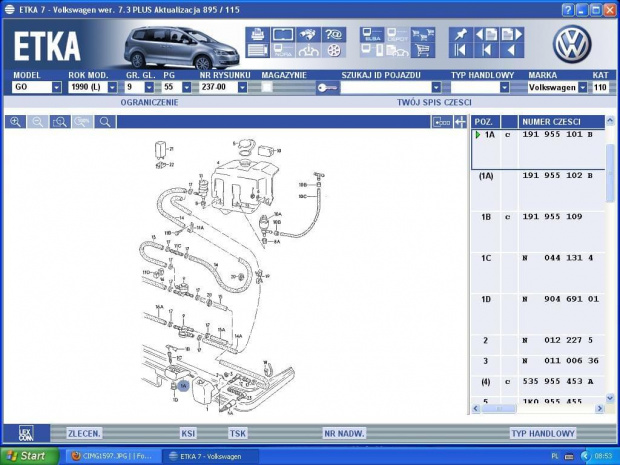
Task: Click the ZLECEN. button
Action: [x=84, y=433]
